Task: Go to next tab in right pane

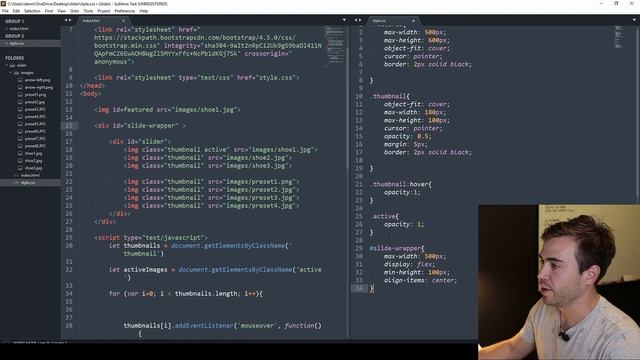Action: click(360, 20)
